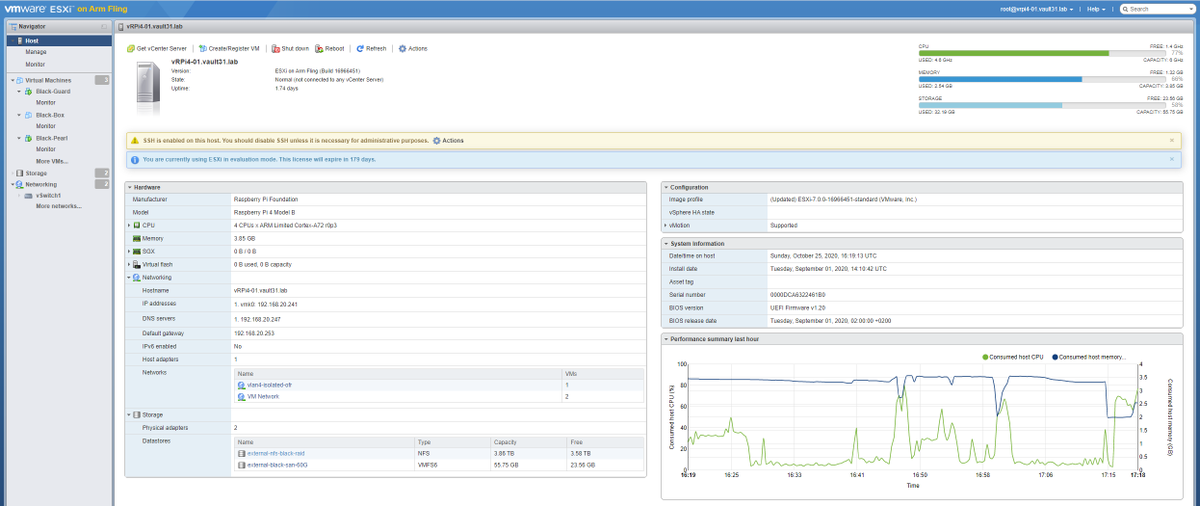Open the external-black-san-60G datastore link

point(275,464)
